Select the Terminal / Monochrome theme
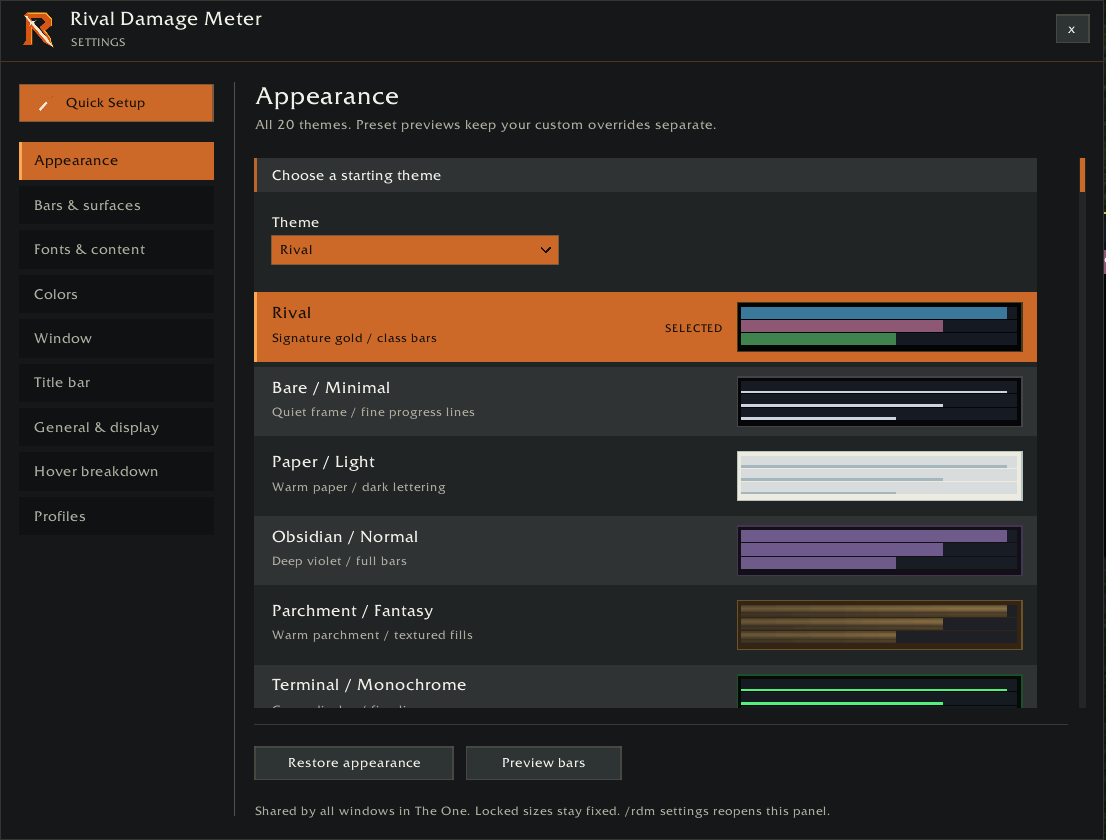Viewport: 1106px width, 840px height. (x=645, y=686)
